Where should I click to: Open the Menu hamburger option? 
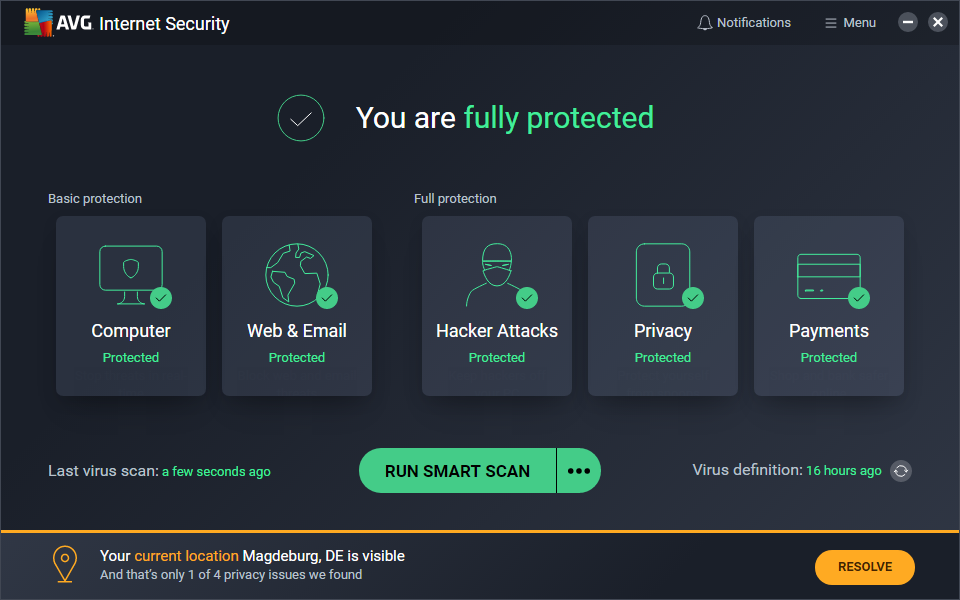point(849,22)
